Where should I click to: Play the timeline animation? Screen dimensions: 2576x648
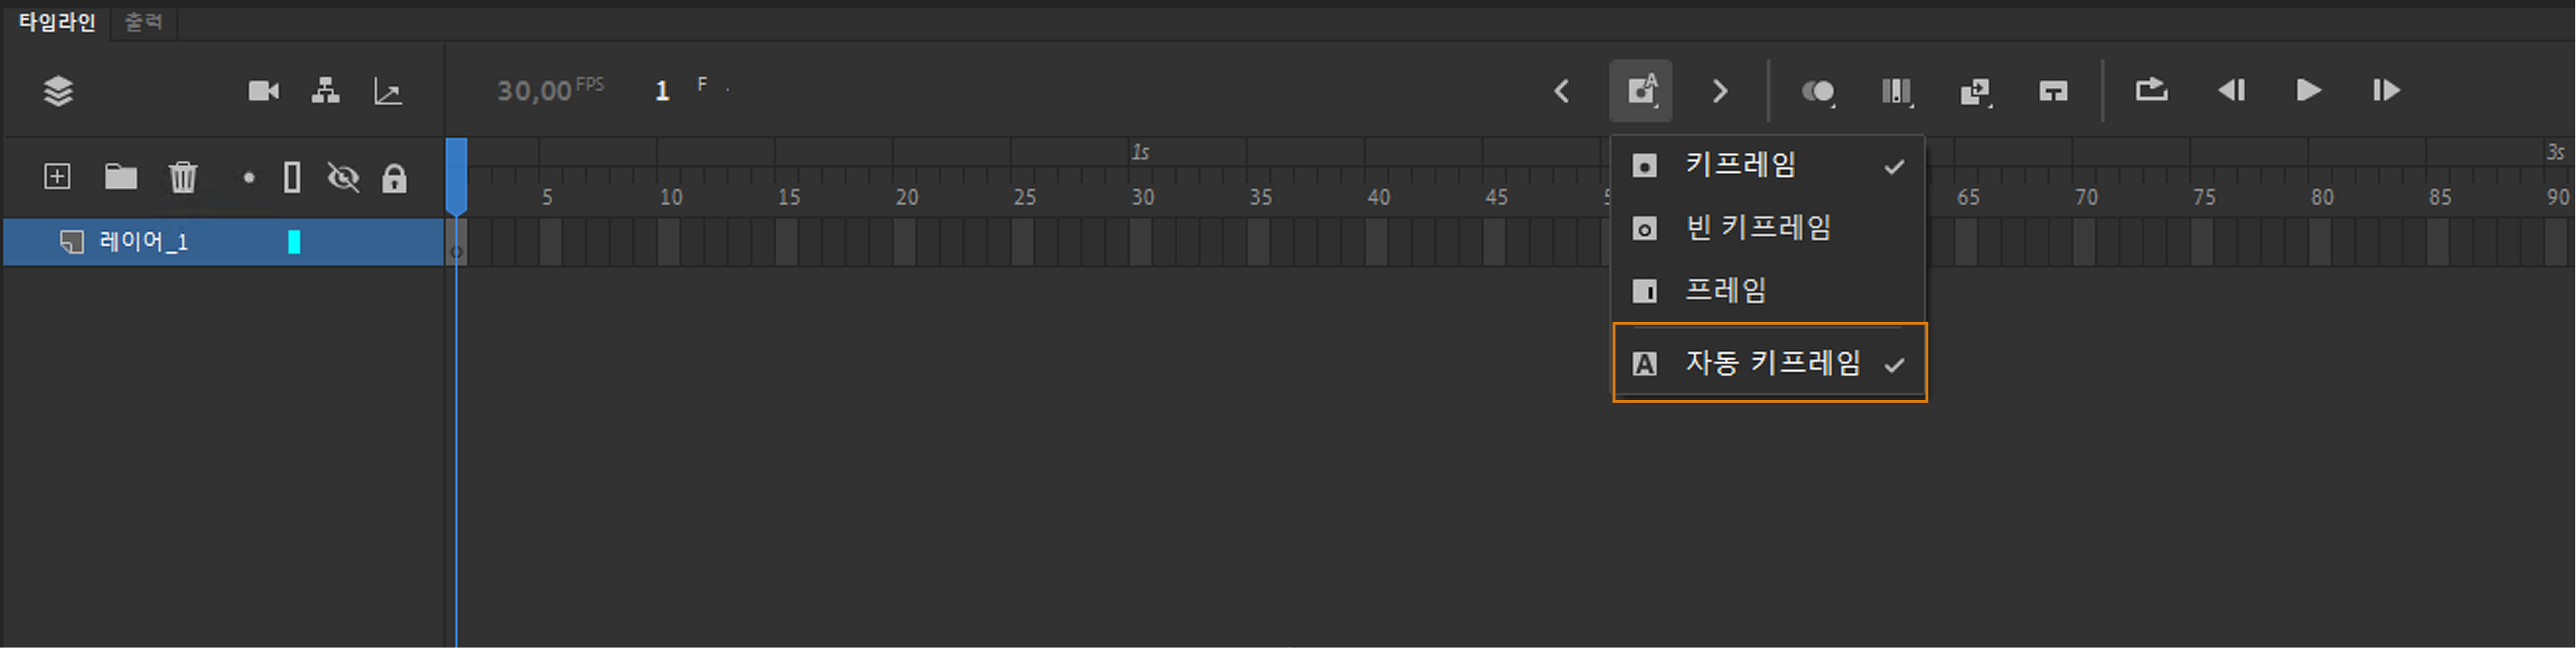tap(2308, 91)
